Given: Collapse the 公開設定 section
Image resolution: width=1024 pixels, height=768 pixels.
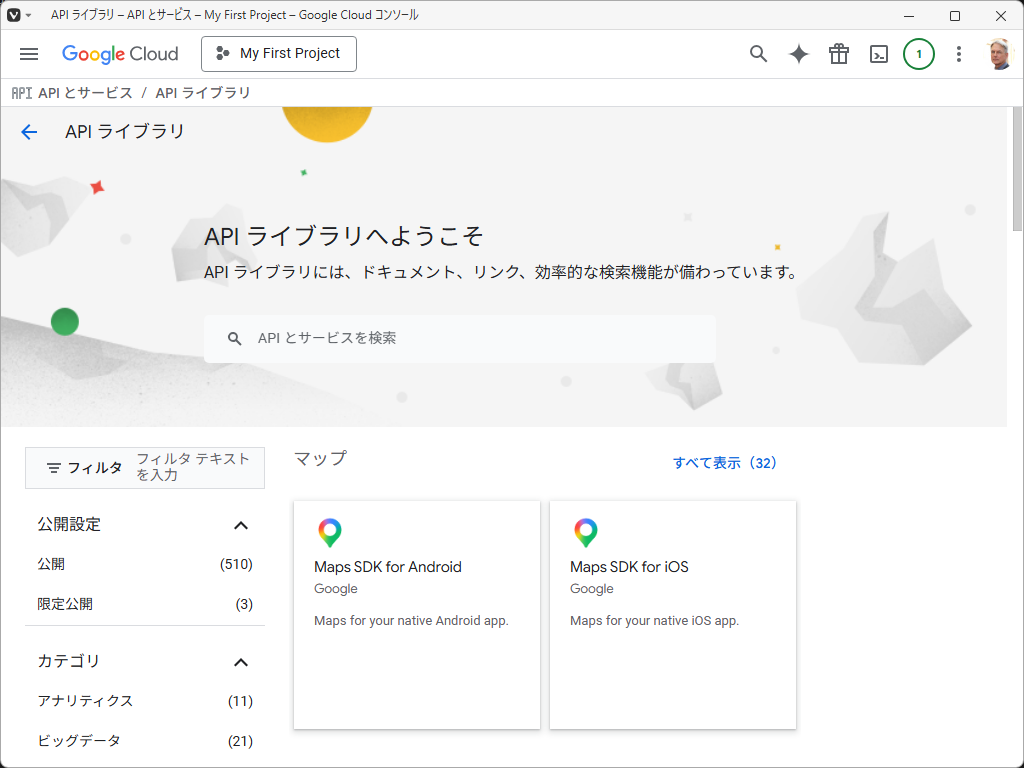Looking at the screenshot, I should 240,524.
